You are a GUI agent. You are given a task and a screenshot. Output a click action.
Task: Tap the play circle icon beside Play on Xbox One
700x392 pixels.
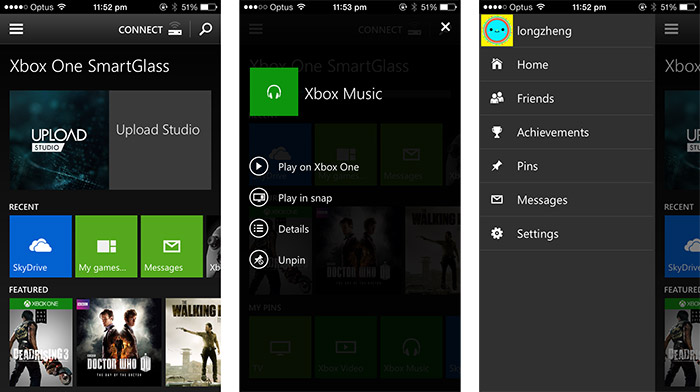pos(259,167)
